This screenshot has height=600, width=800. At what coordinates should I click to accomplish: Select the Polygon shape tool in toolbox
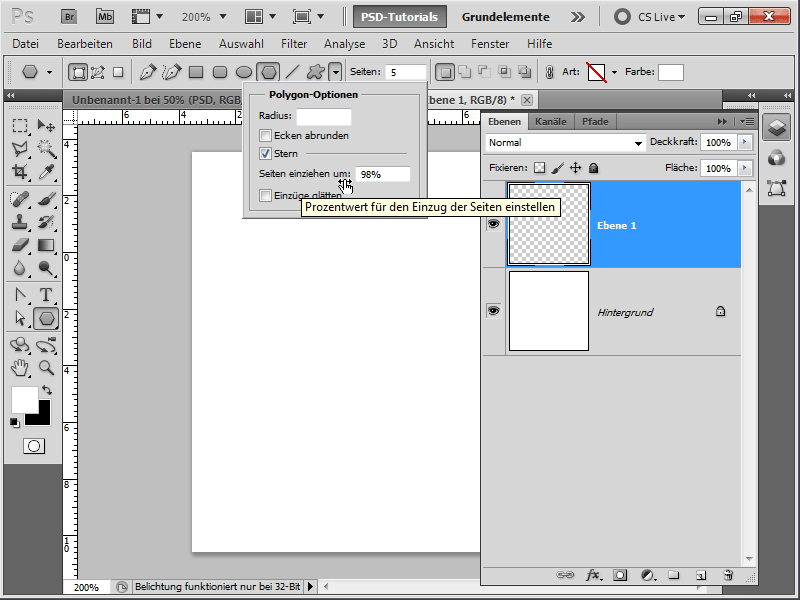point(46,318)
